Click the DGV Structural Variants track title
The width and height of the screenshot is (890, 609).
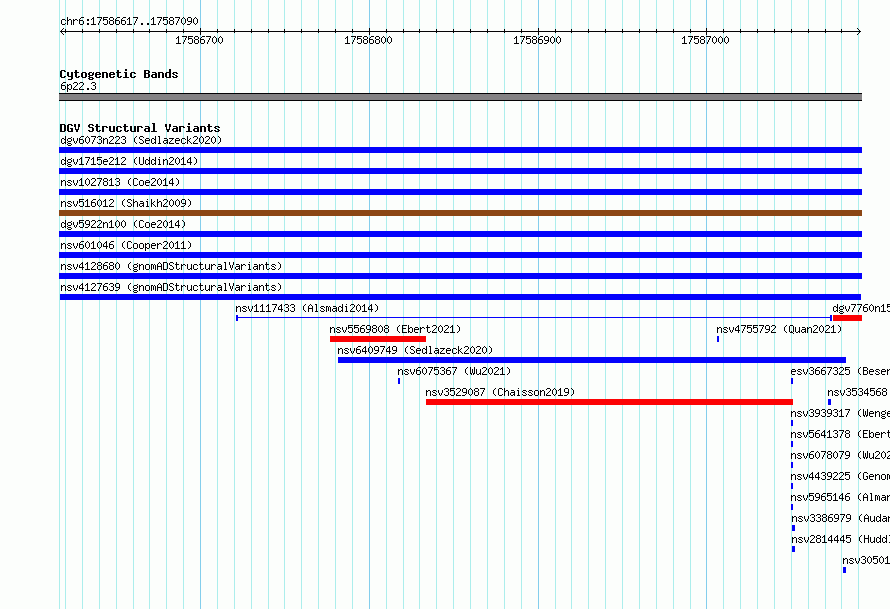click(140, 128)
